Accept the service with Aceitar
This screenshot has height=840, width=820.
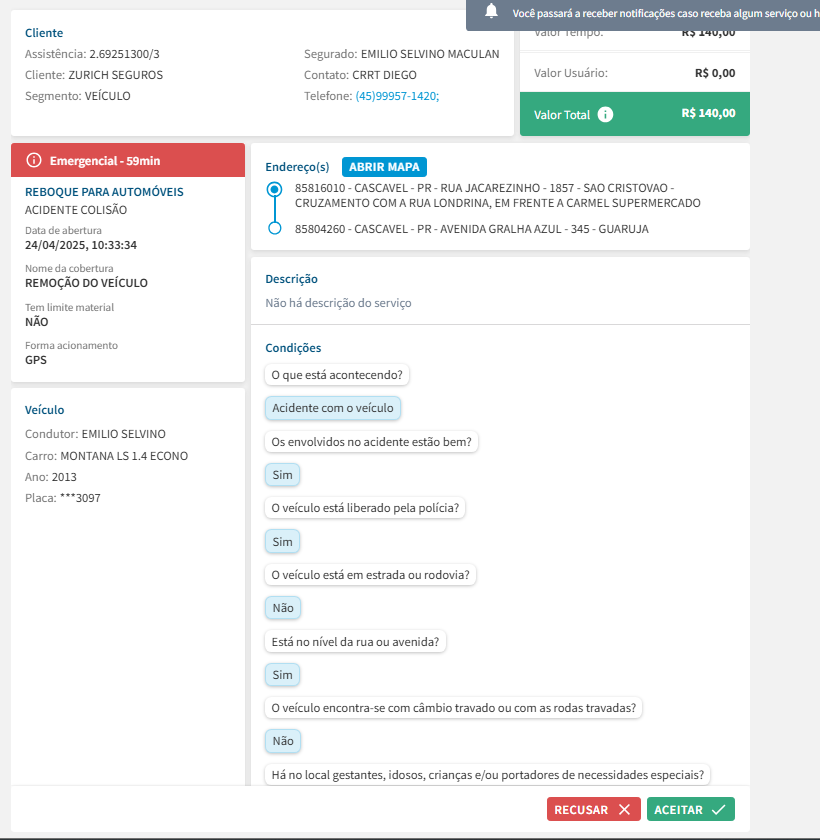pyautogui.click(x=680, y=810)
